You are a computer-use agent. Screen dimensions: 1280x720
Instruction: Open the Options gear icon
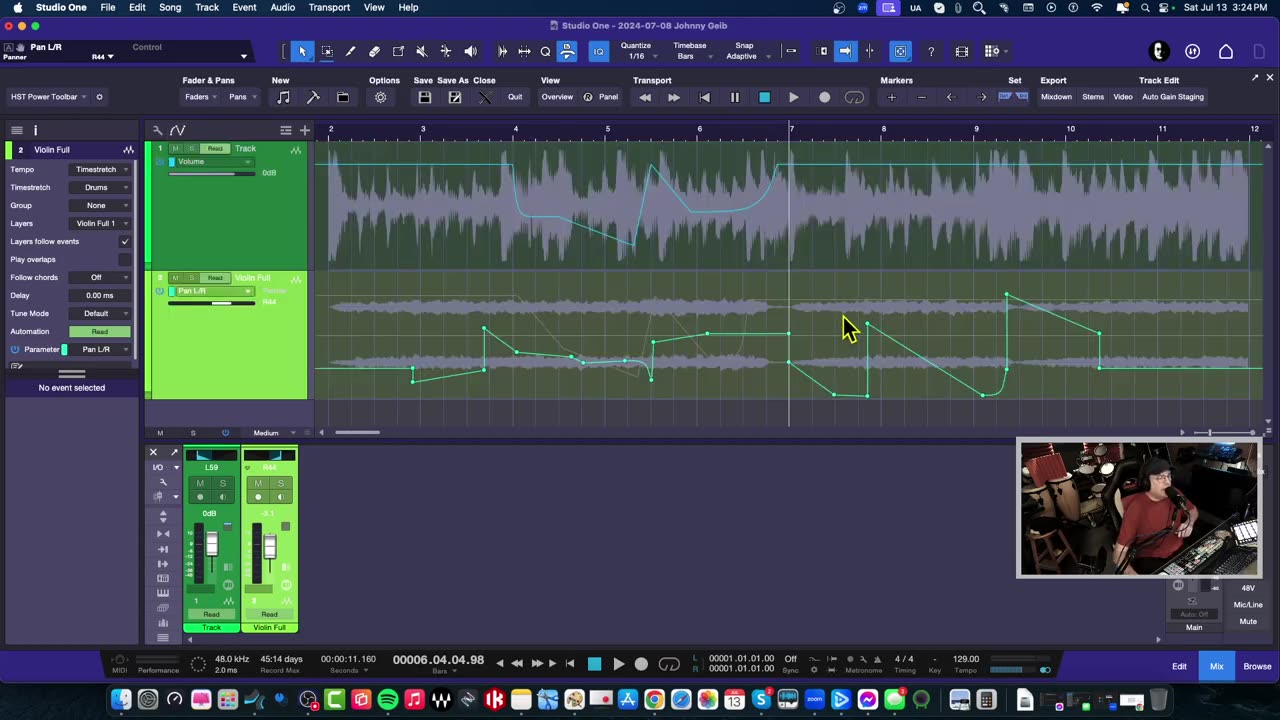coord(380,97)
